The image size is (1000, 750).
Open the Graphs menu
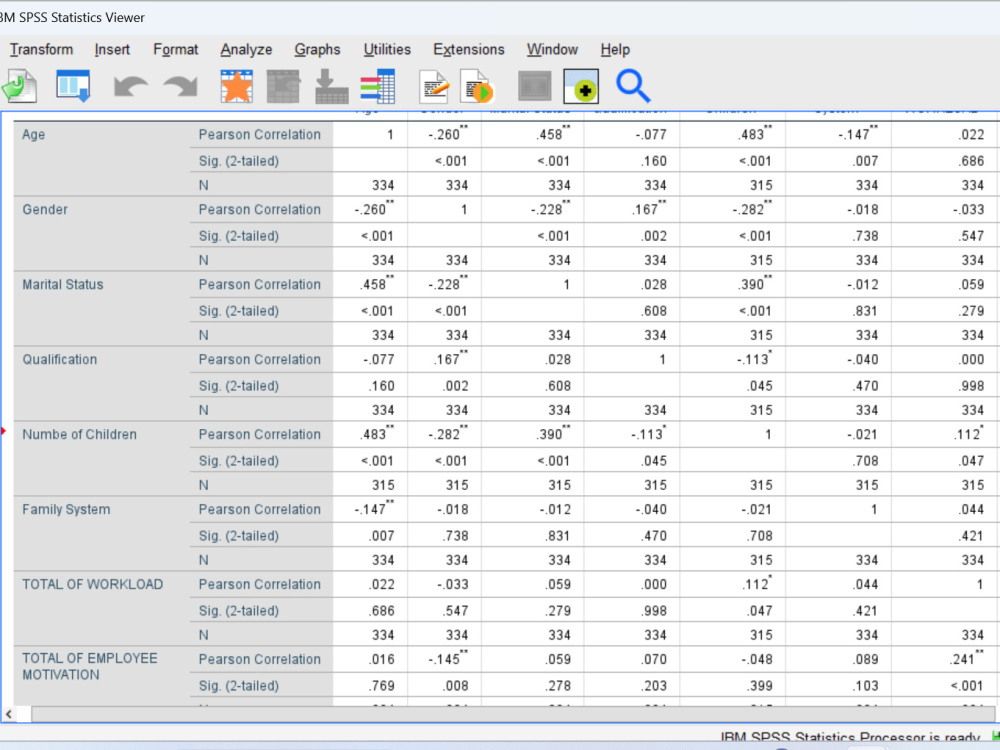coord(317,49)
